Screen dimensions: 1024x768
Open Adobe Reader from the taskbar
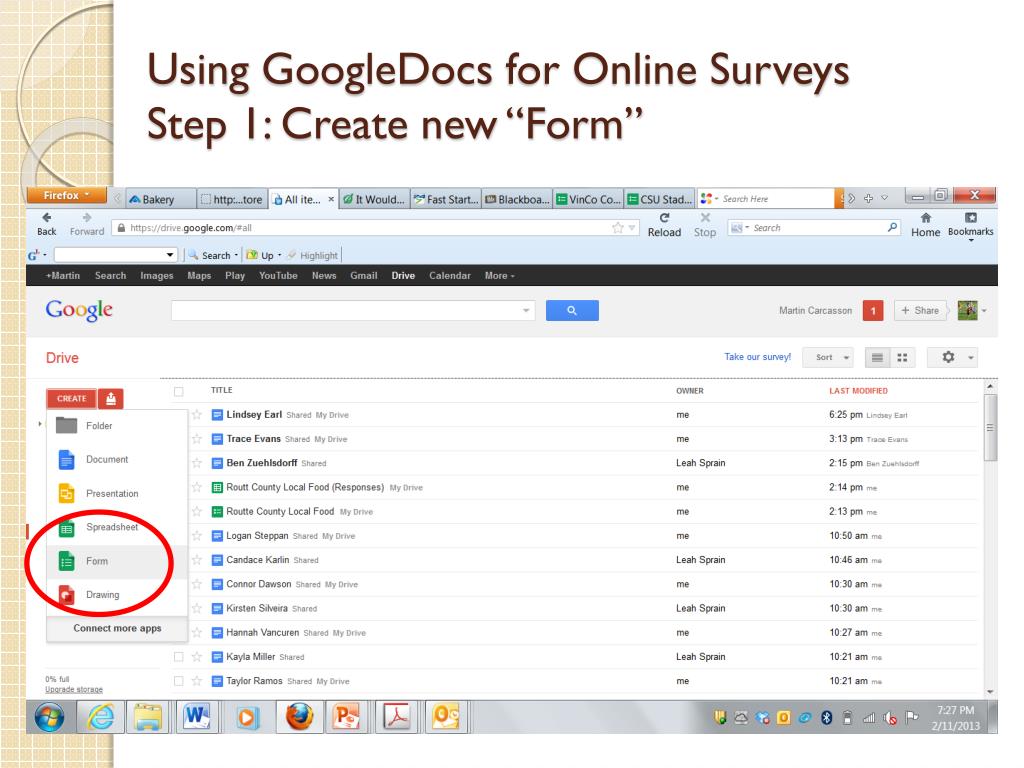[396, 717]
